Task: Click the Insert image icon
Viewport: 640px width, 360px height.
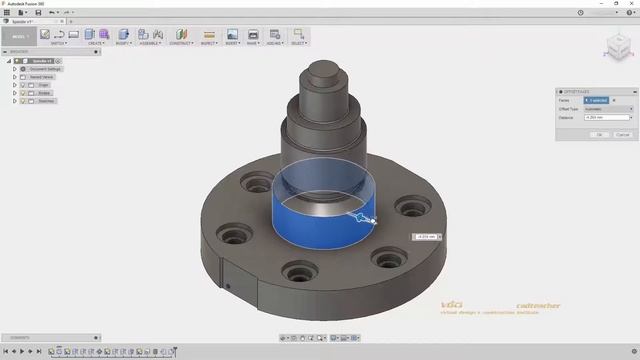Action: (x=232, y=34)
